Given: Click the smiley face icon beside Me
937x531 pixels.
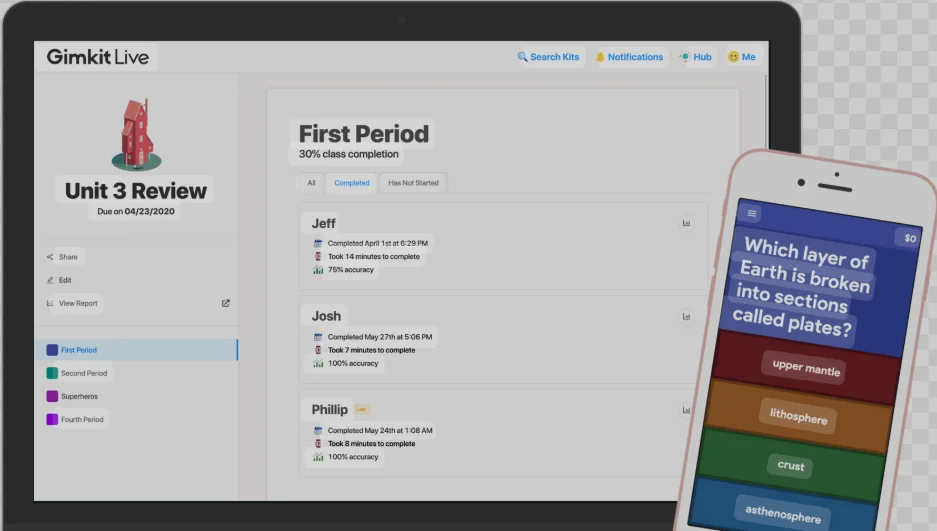Looking at the screenshot, I should point(733,57).
